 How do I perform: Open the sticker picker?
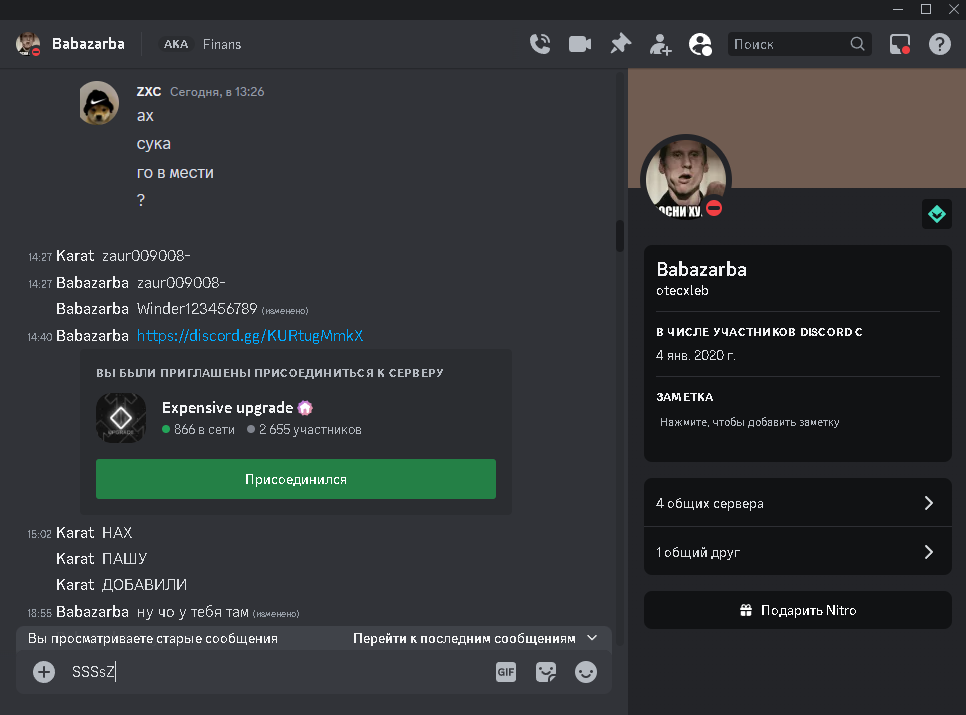coord(546,672)
